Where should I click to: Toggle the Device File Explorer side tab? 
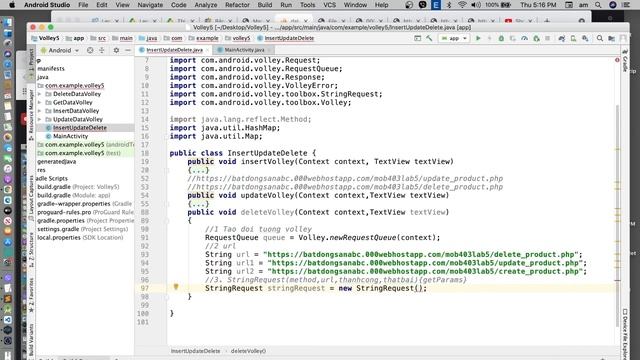coord(625,335)
